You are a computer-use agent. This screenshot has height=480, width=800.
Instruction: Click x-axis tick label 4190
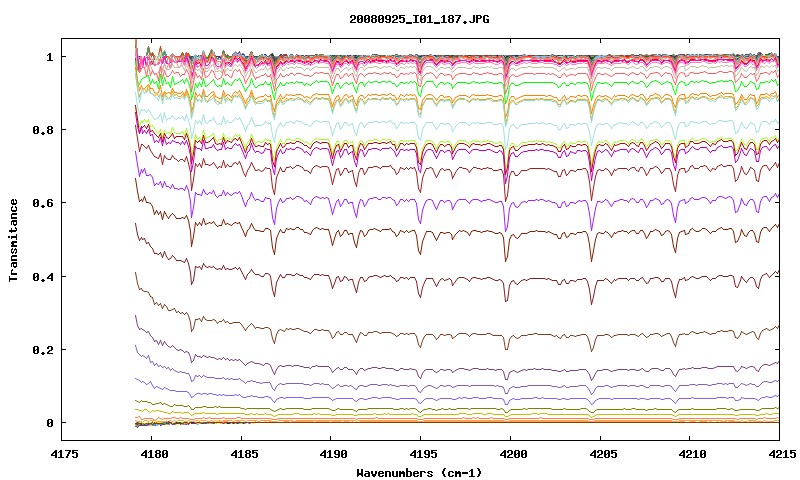tap(334, 454)
